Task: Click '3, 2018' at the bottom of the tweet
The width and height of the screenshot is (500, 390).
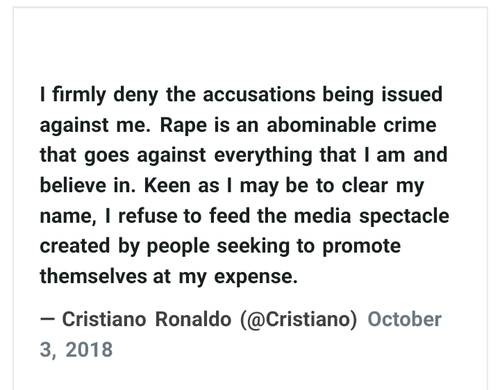Action: [x=76, y=350]
